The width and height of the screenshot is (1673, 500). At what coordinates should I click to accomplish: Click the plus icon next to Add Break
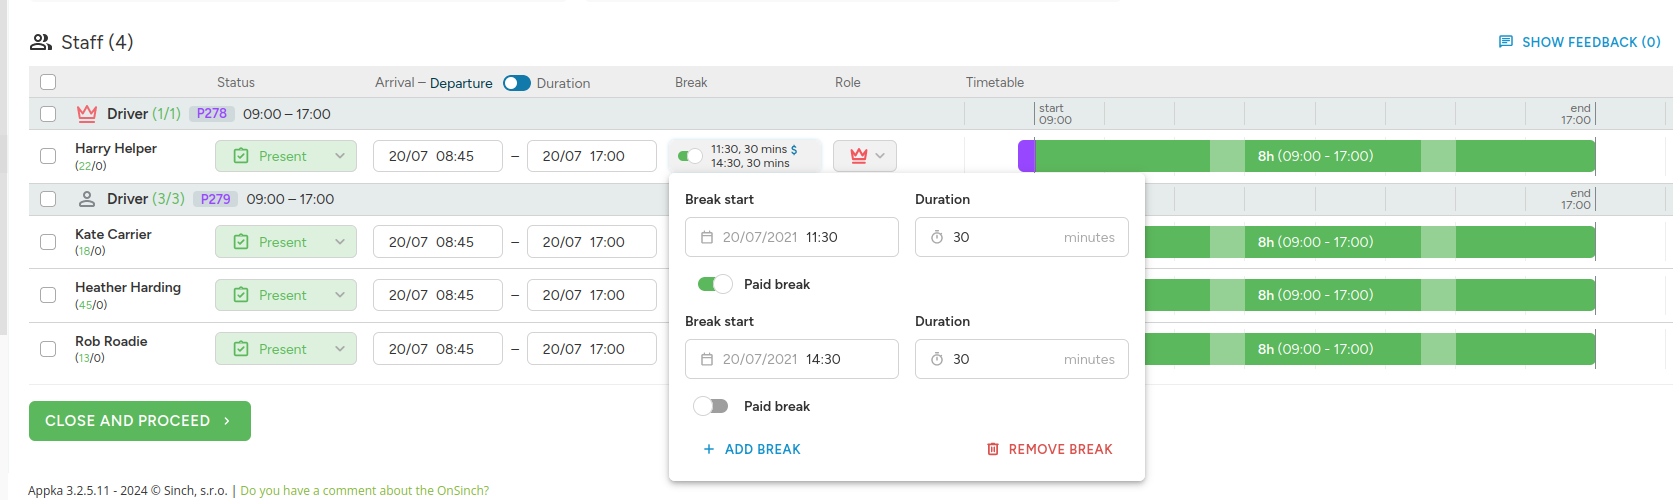pyautogui.click(x=709, y=449)
